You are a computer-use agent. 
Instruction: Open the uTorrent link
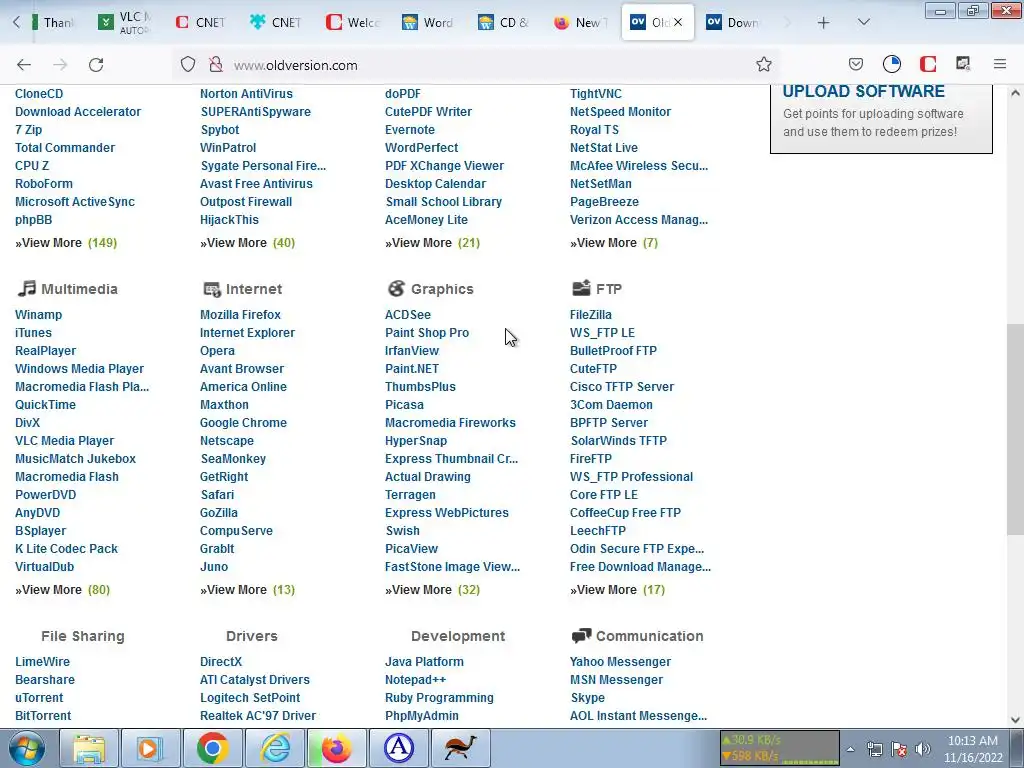pyautogui.click(x=39, y=697)
